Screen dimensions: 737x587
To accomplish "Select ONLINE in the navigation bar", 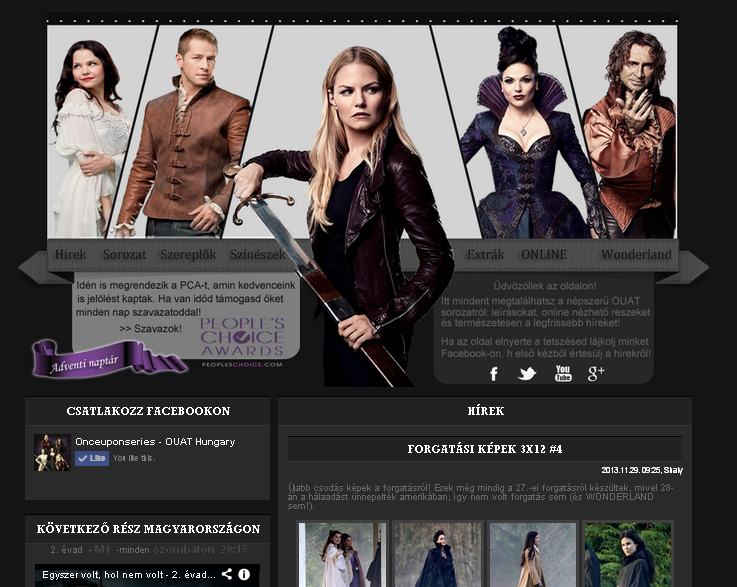I will point(544,255).
